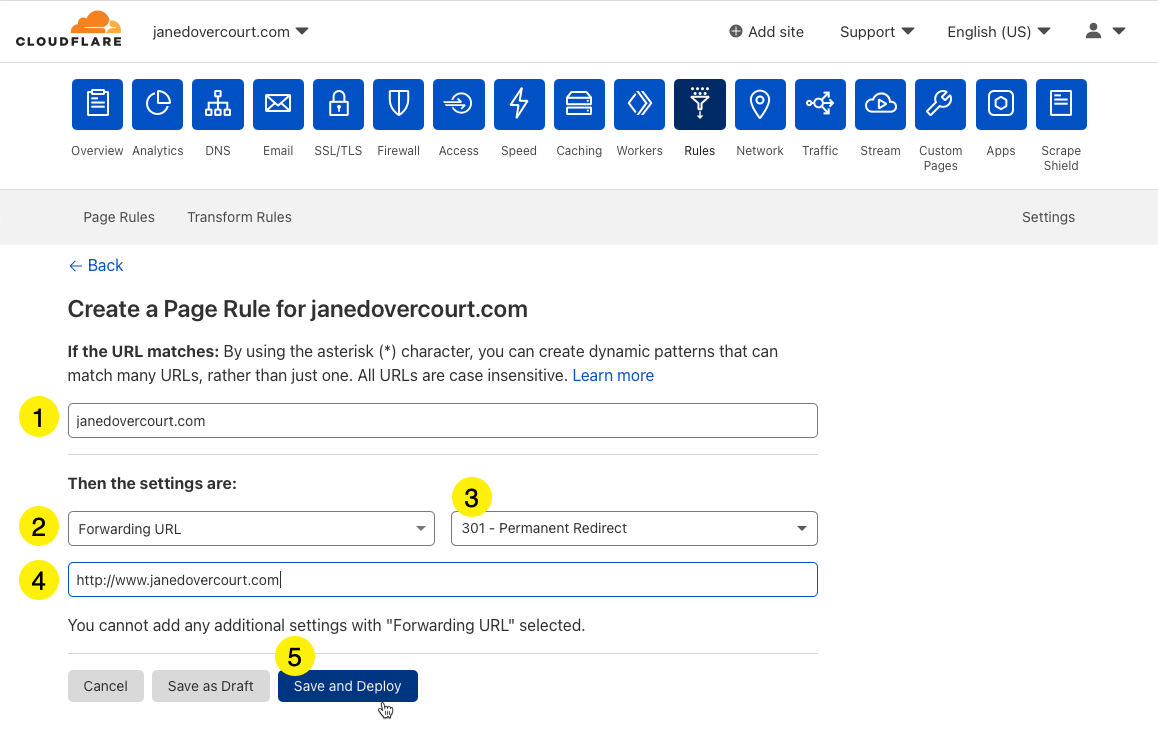Click the Scrape Shield label in navigation

(1061, 158)
